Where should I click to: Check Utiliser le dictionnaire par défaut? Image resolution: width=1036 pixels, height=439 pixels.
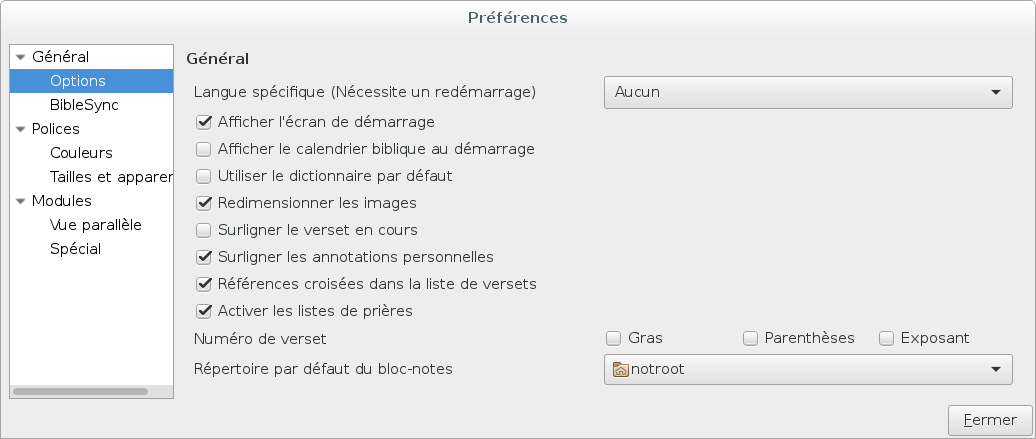click(204, 177)
